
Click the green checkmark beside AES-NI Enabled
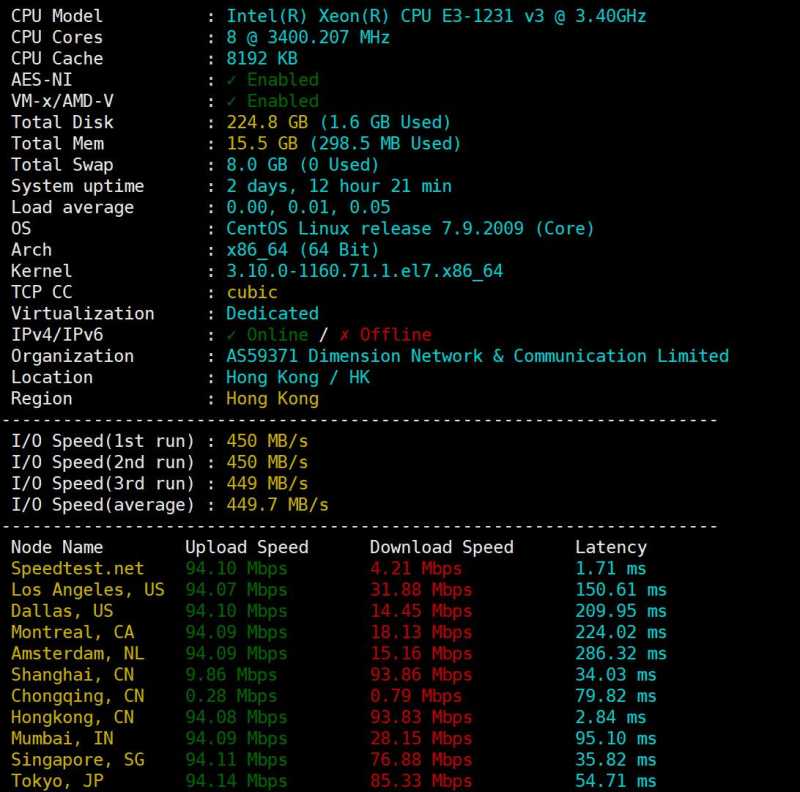pos(232,80)
